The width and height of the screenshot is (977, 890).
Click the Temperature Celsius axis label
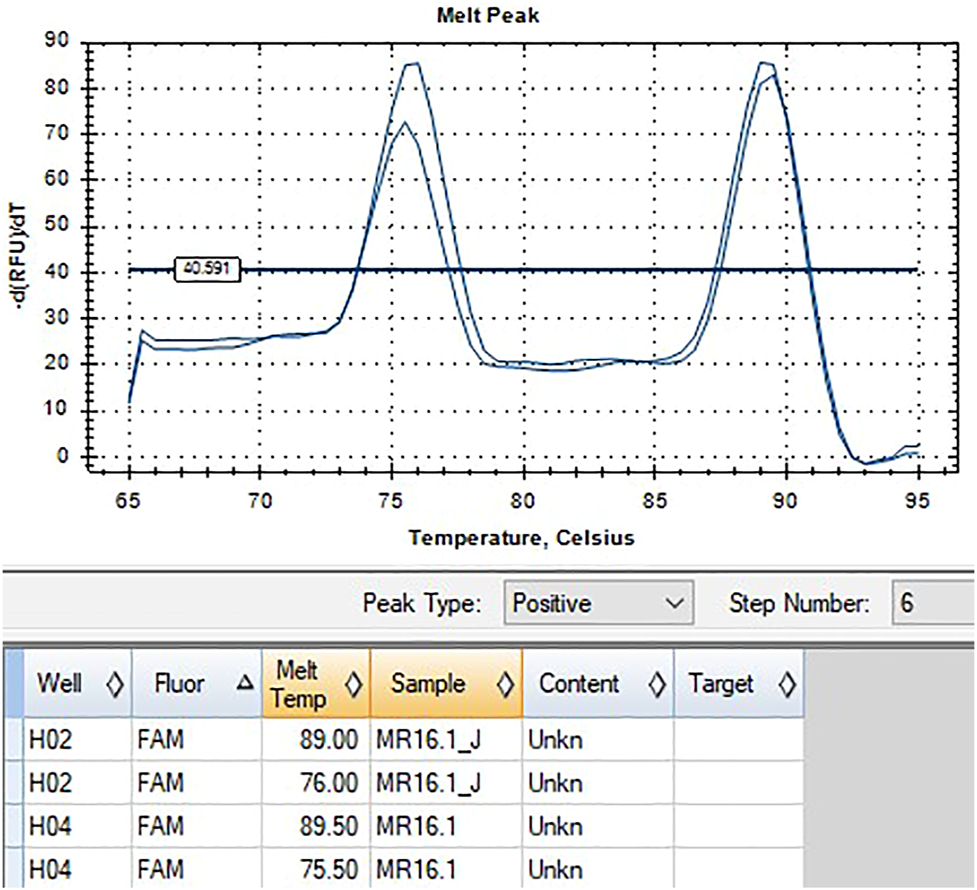coord(521,536)
